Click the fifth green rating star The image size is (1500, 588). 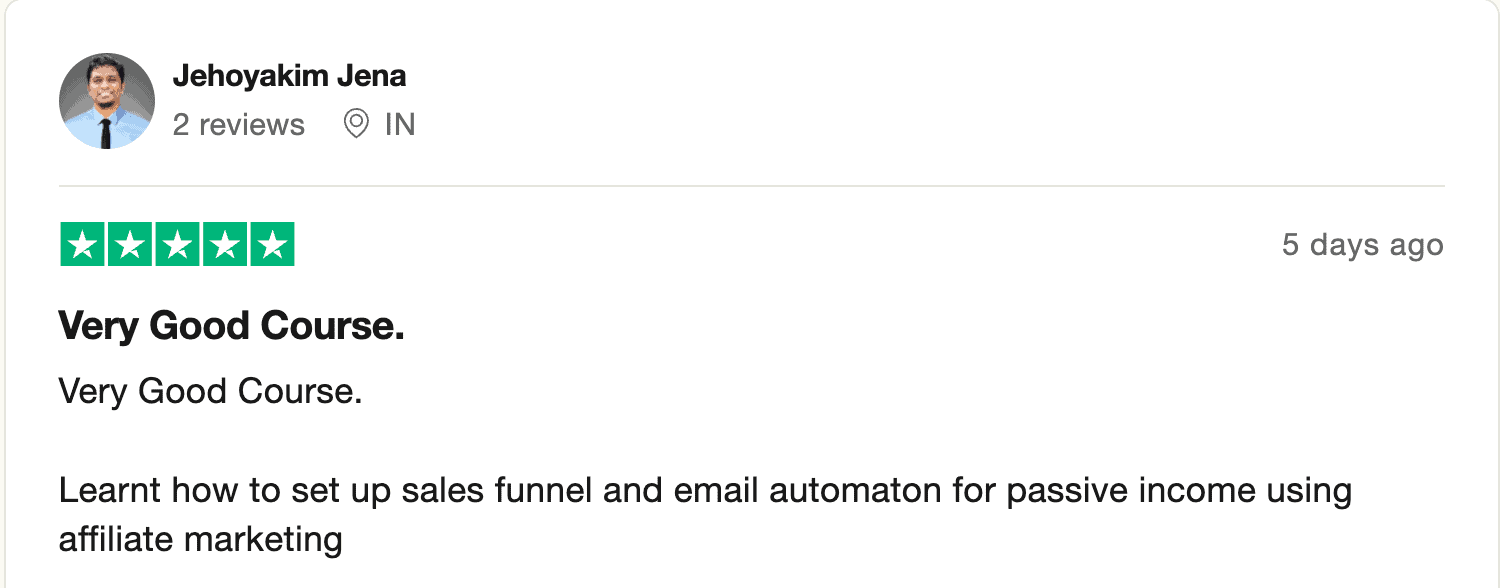[x=271, y=245]
